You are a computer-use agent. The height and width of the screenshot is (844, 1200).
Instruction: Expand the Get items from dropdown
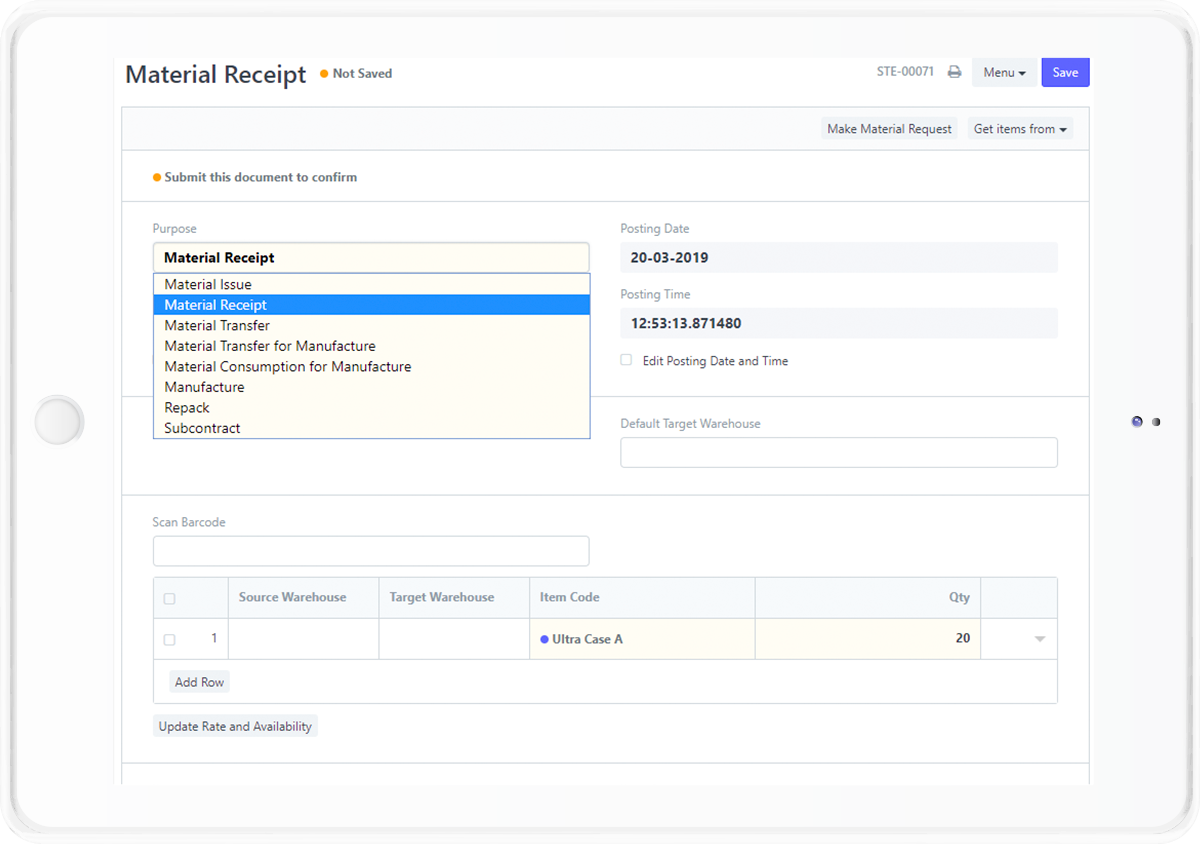click(x=1019, y=128)
